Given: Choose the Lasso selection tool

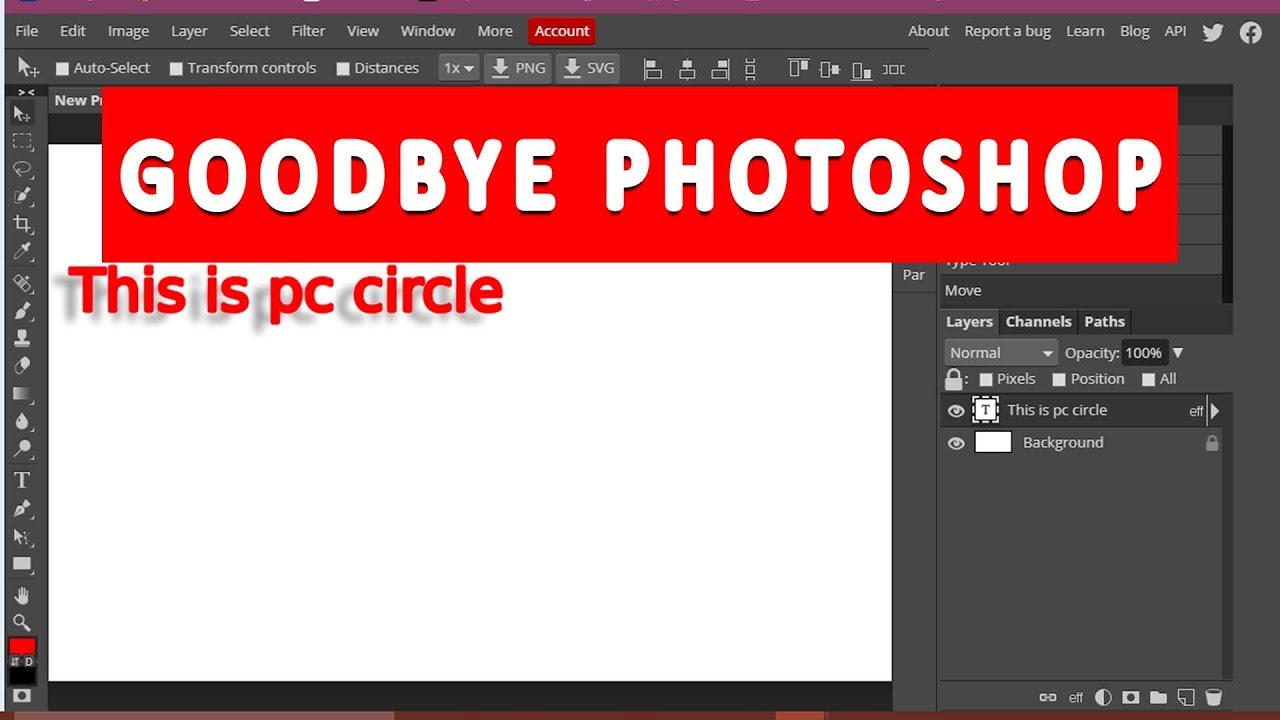Looking at the screenshot, I should pyautogui.click(x=22, y=169).
